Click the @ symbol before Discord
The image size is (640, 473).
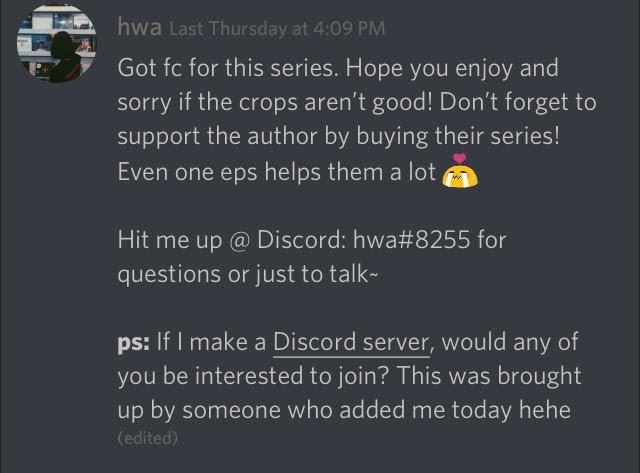(239, 240)
